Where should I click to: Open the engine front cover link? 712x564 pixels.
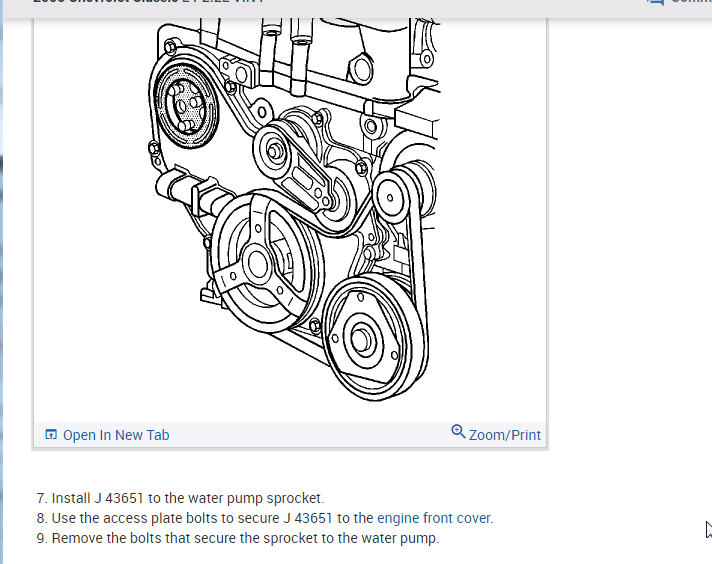click(434, 518)
